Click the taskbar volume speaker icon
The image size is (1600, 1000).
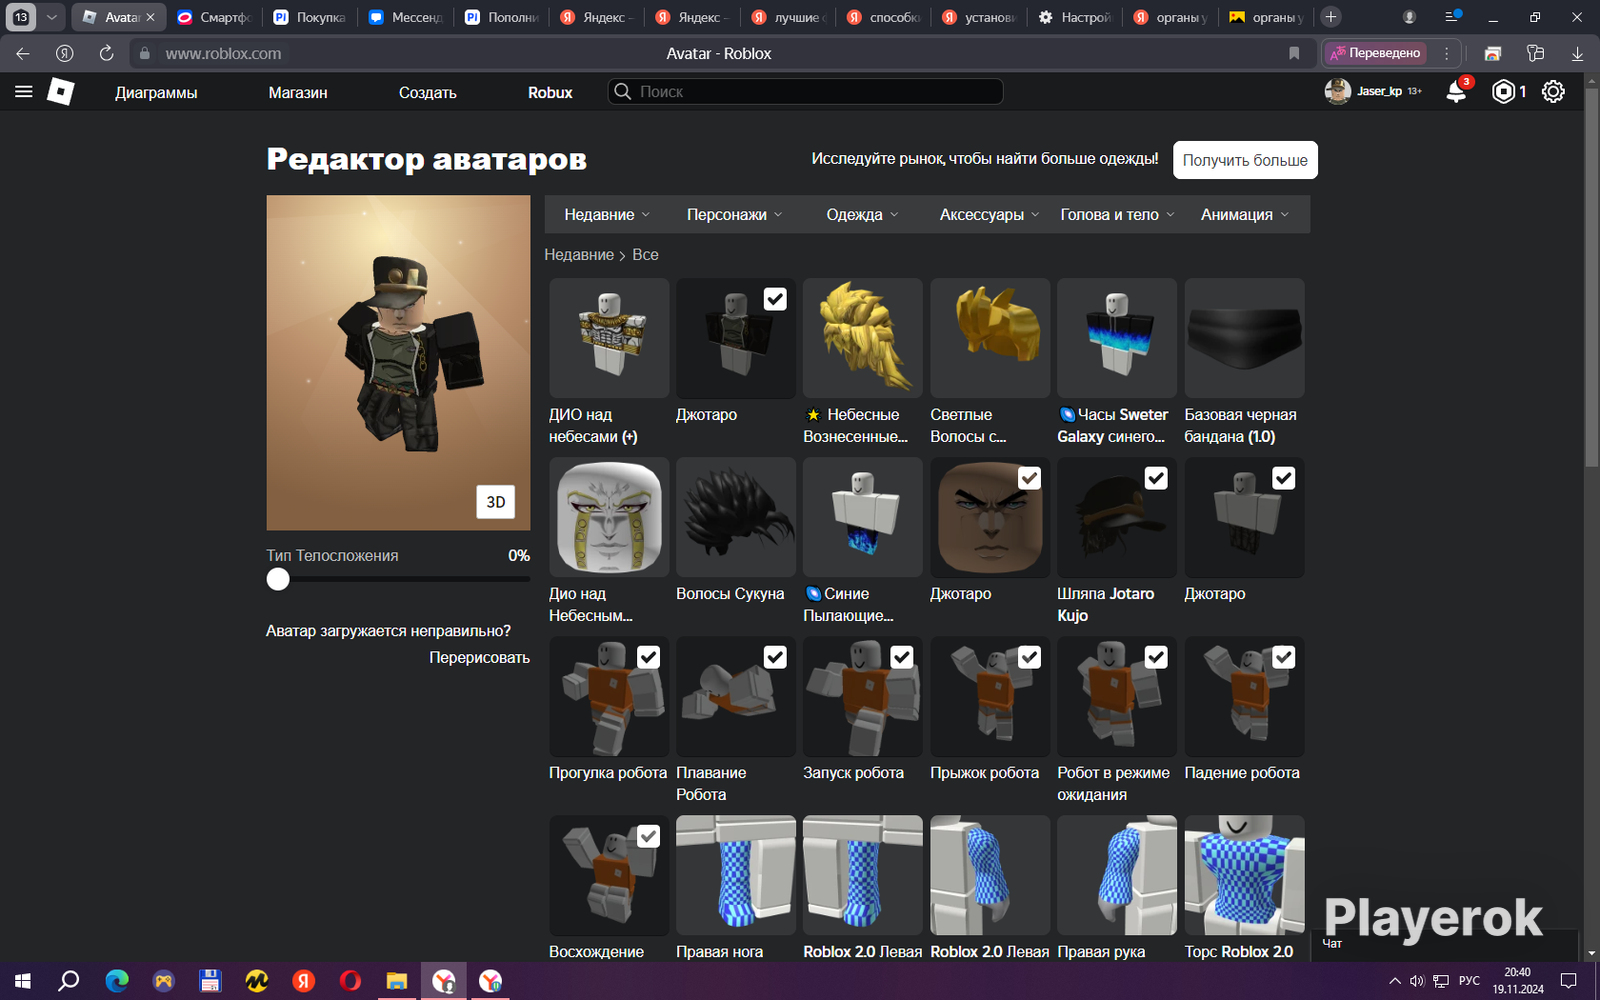[1417, 981]
